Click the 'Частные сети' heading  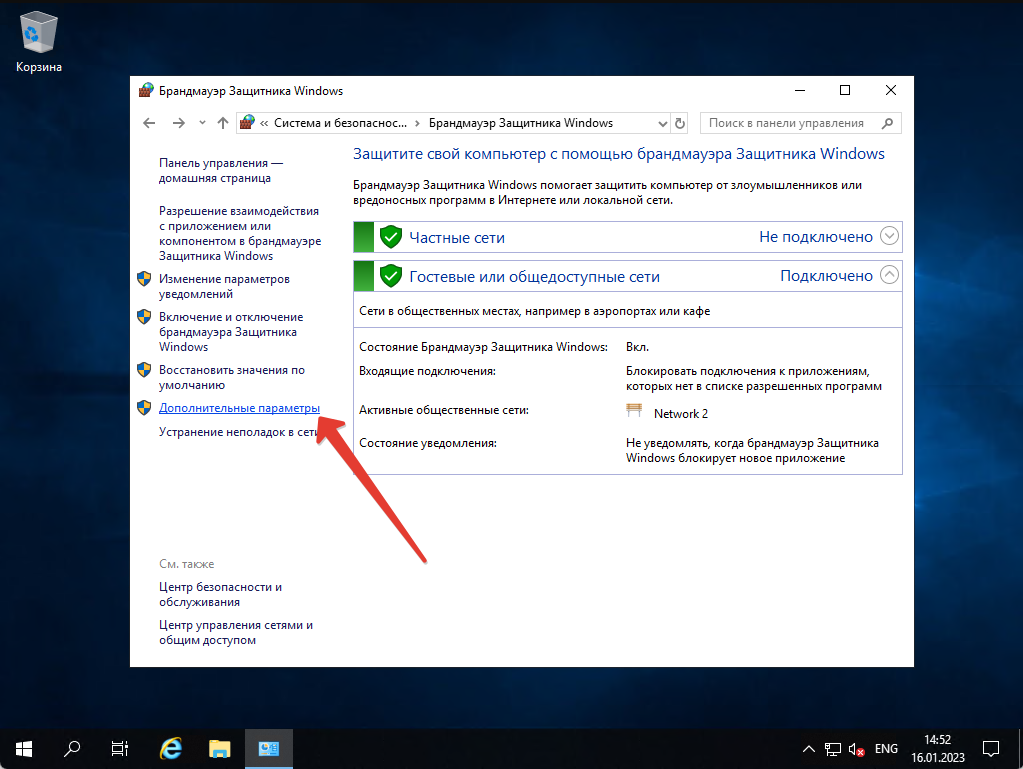pyautogui.click(x=457, y=237)
